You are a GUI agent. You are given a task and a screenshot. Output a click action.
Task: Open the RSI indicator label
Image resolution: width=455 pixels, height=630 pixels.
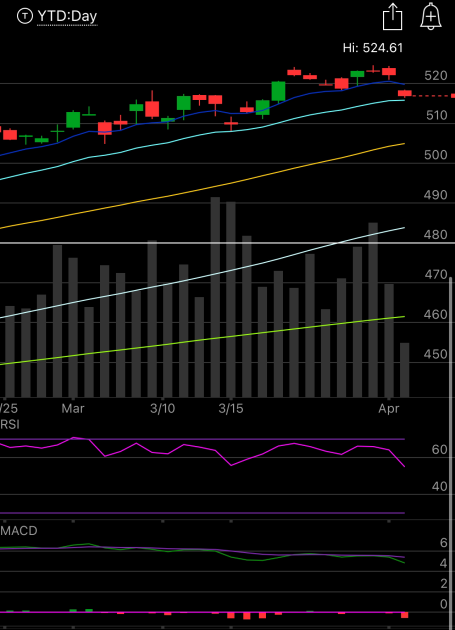click(x=10, y=424)
